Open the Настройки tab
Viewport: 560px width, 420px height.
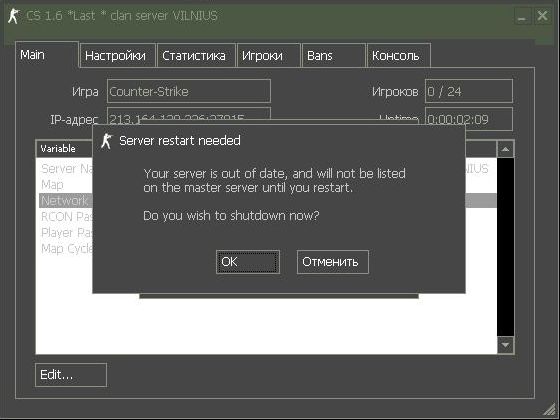coord(118,56)
